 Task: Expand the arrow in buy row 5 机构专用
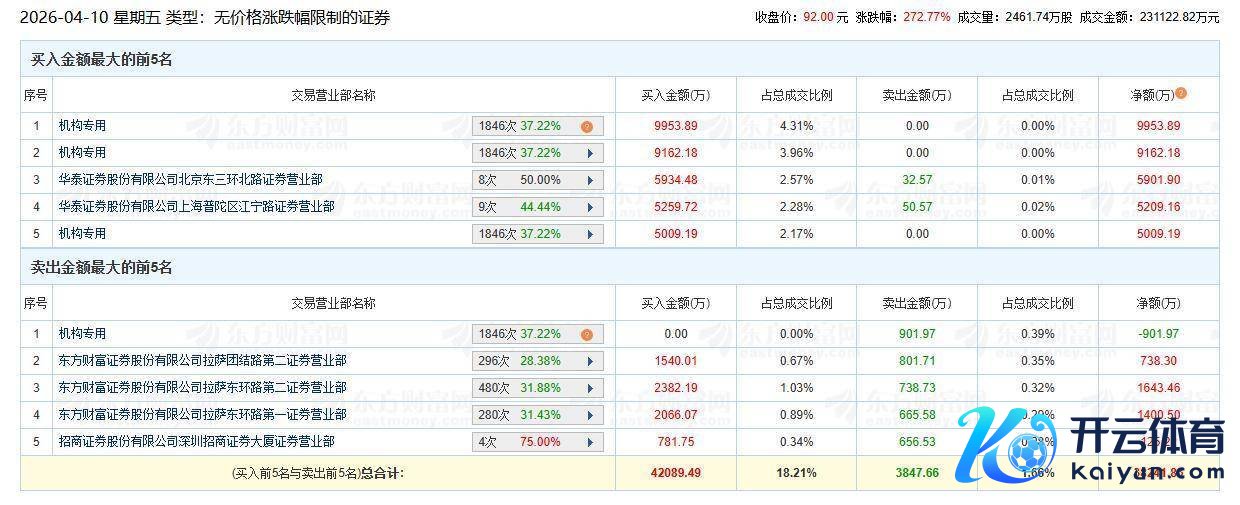(x=591, y=235)
